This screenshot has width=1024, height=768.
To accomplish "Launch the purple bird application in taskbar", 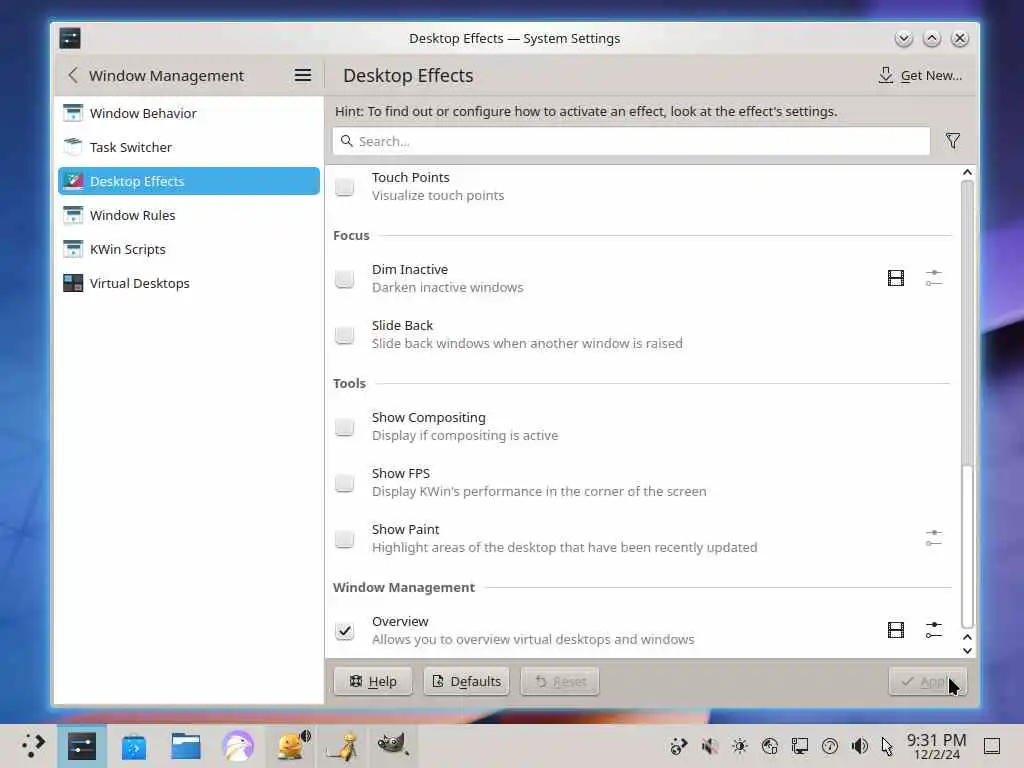I will pyautogui.click(x=238, y=746).
